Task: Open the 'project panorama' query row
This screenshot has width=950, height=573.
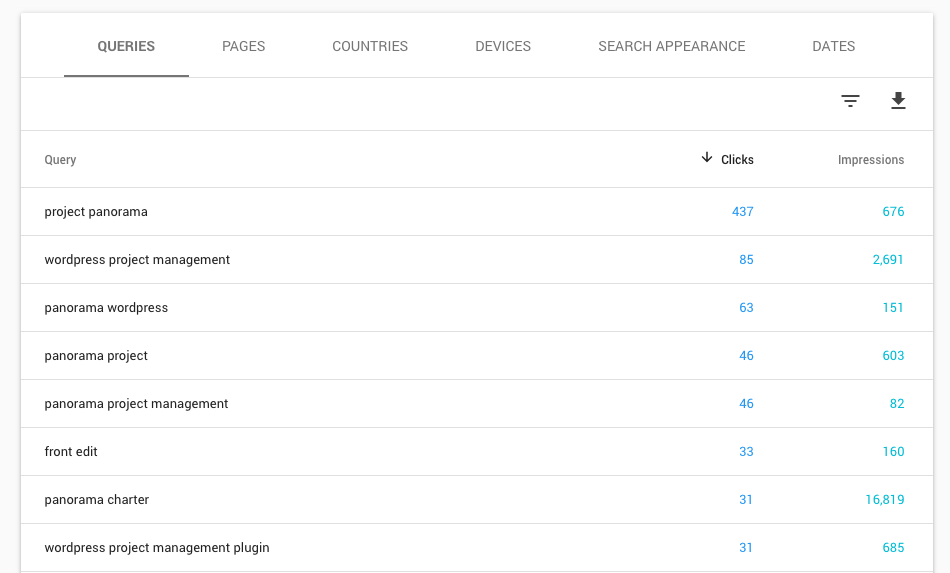Action: coord(96,212)
